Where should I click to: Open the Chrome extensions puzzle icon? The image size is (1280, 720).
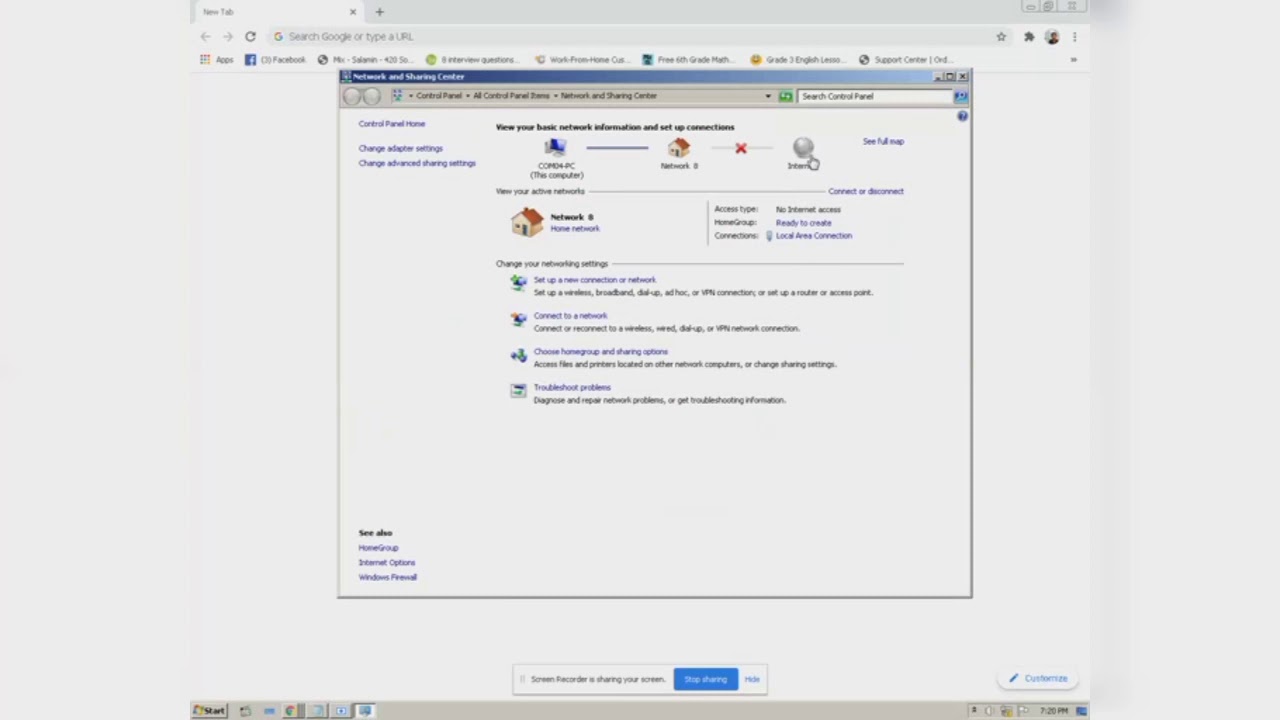coord(1029,36)
